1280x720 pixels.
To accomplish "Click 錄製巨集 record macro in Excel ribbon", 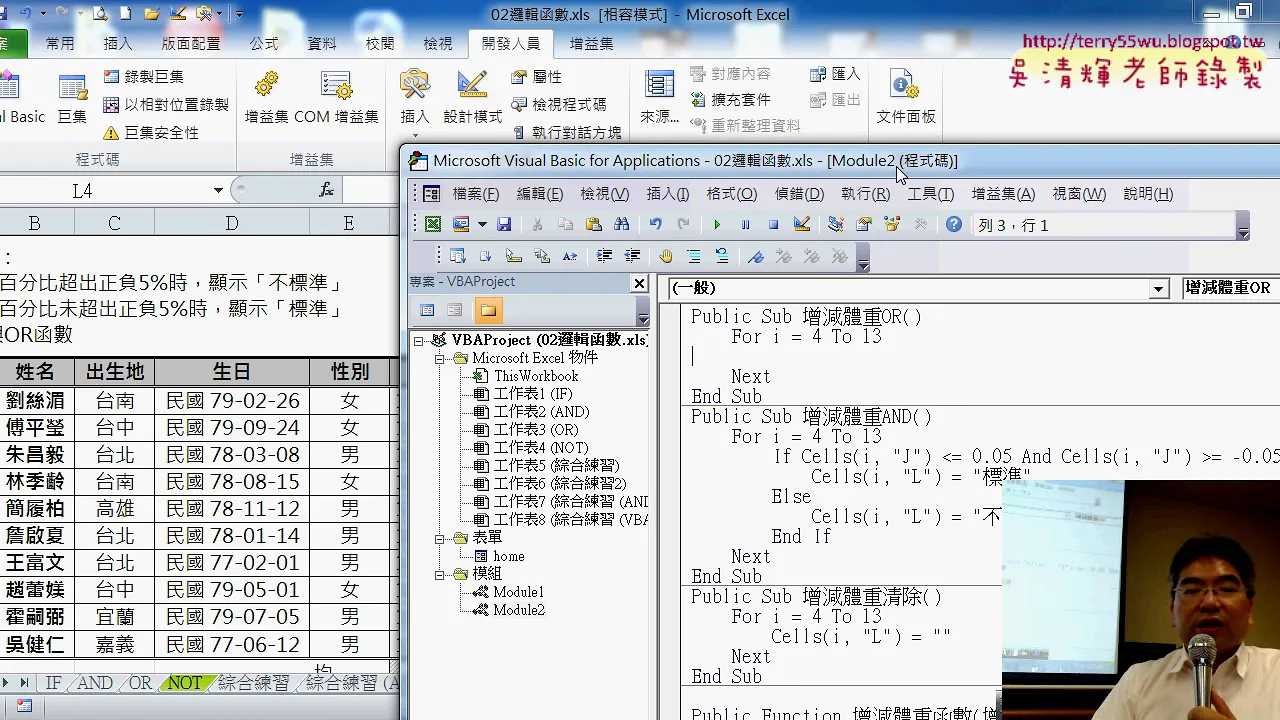I will coord(143,77).
